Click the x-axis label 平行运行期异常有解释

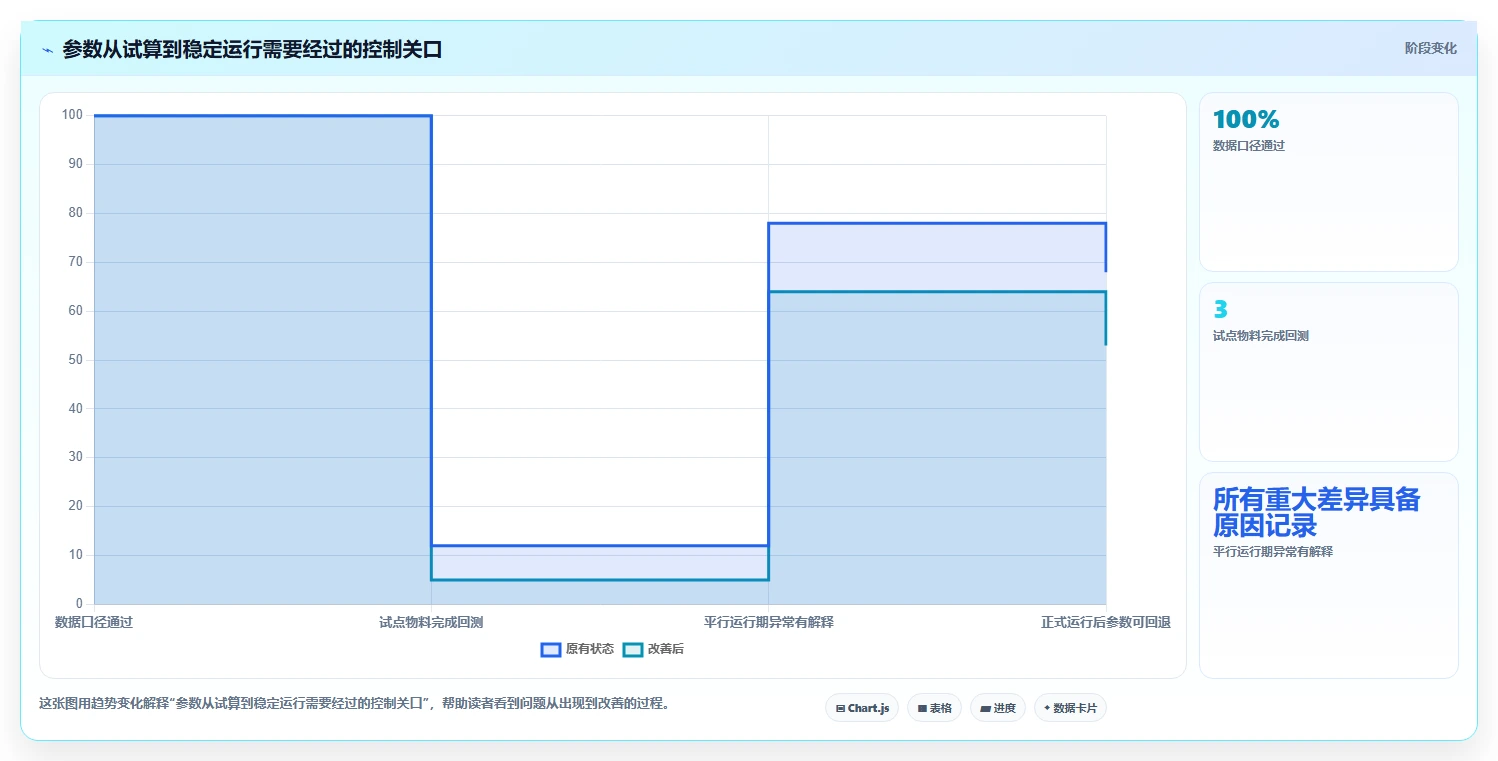(x=768, y=622)
